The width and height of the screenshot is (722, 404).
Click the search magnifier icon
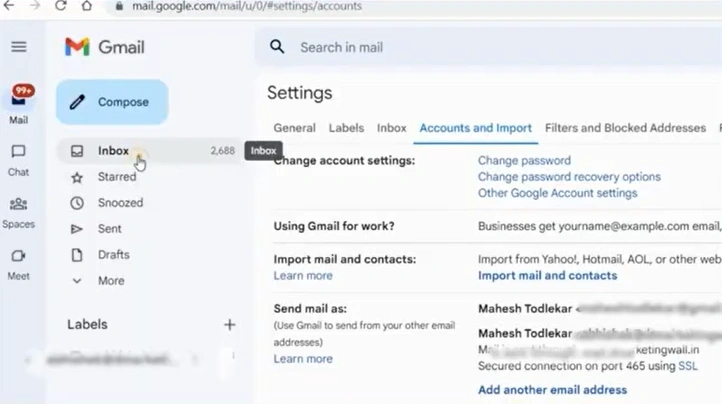(277, 47)
